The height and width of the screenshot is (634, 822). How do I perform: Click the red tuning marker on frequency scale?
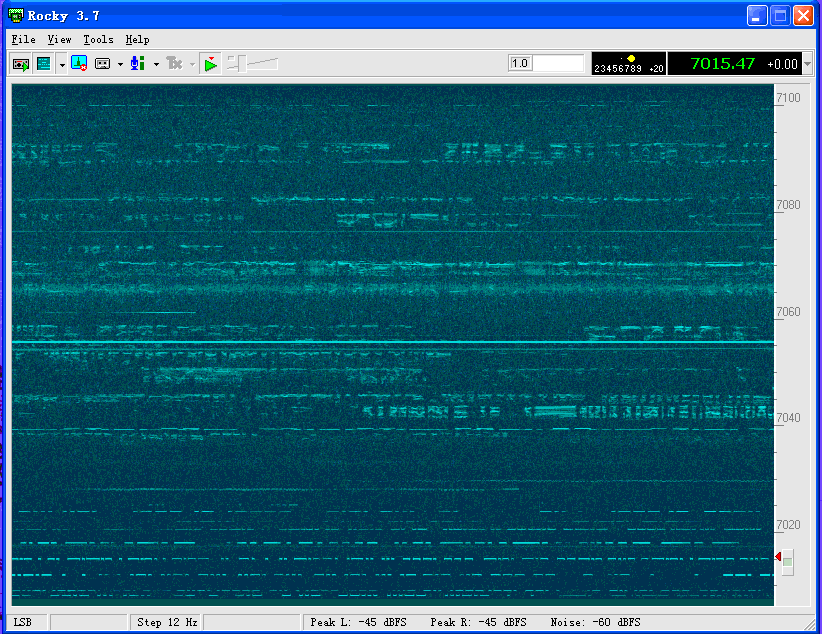pyautogui.click(x=778, y=556)
